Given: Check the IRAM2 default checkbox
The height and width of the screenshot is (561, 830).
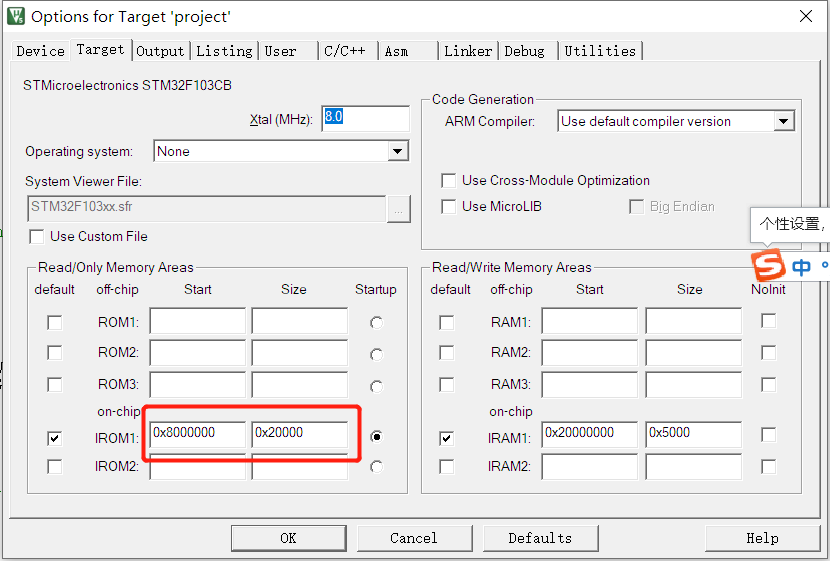Looking at the screenshot, I should 447,466.
